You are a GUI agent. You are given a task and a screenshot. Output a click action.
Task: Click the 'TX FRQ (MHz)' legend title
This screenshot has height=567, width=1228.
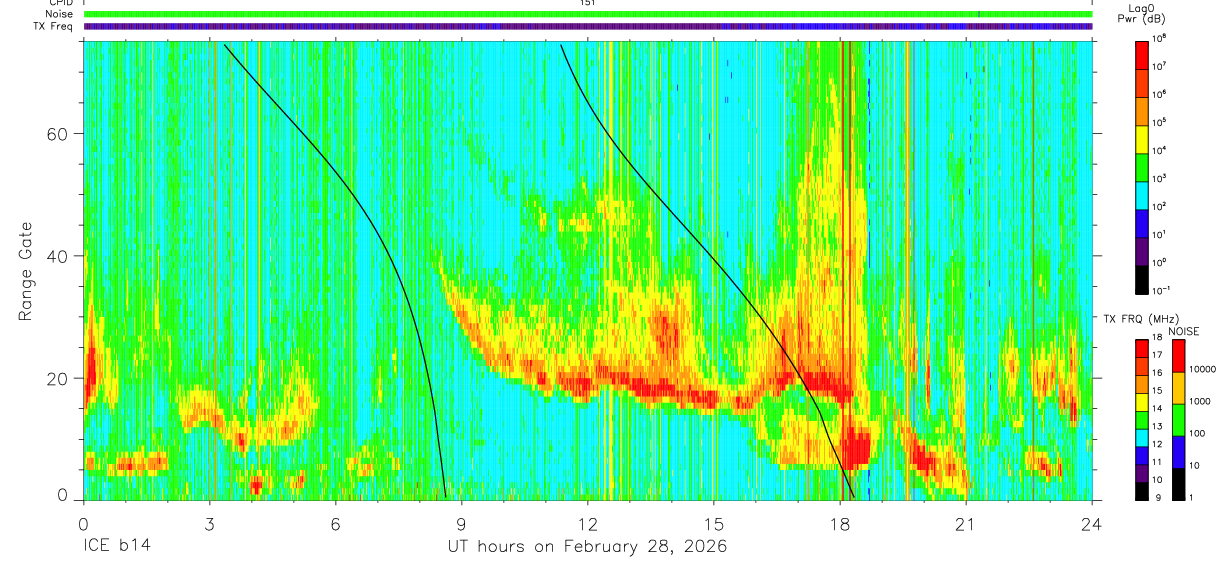[x=1141, y=319]
